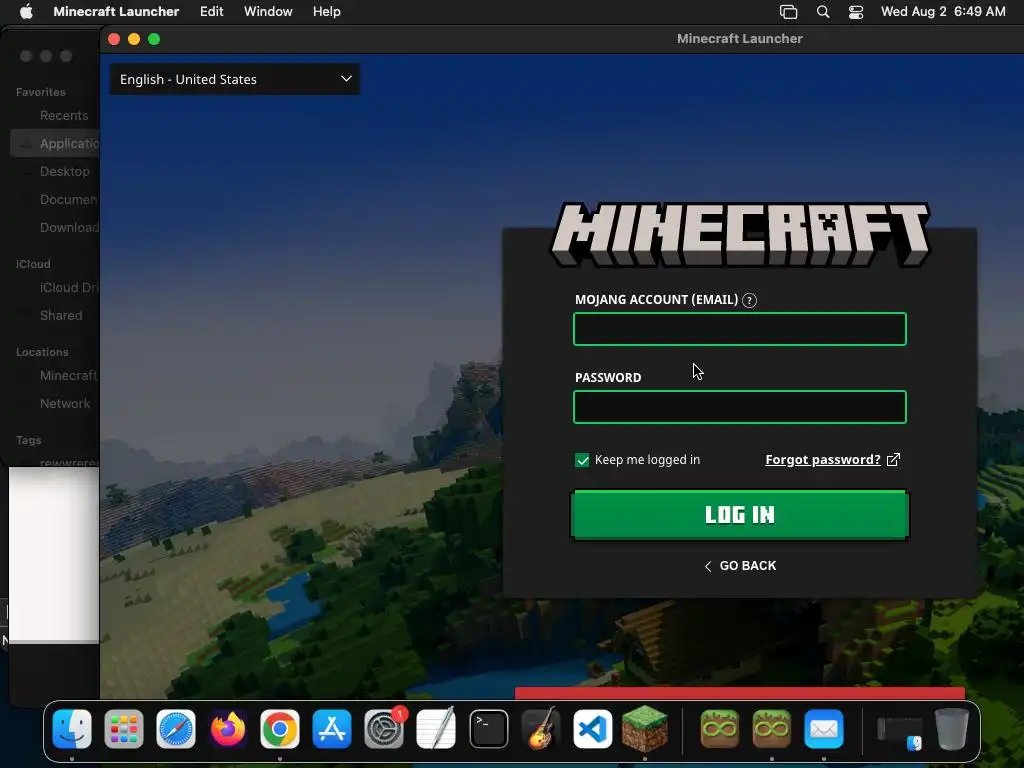The width and height of the screenshot is (1024, 768).
Task: Open System Settings from the Dock
Action: 384,729
